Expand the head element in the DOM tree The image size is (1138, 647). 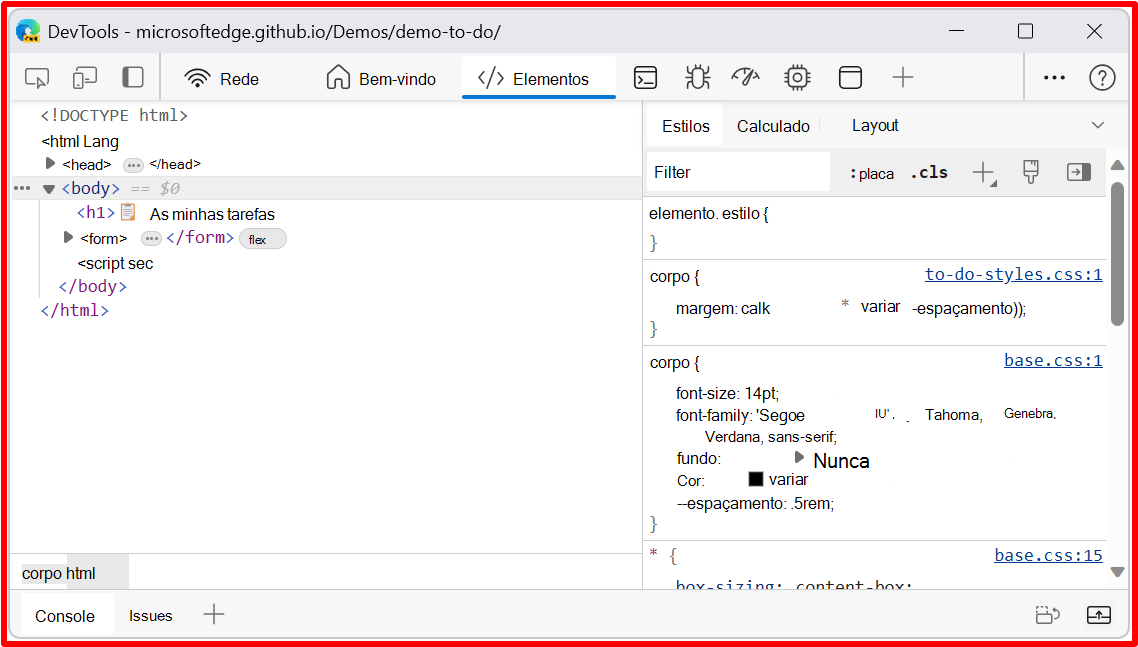(x=50, y=163)
